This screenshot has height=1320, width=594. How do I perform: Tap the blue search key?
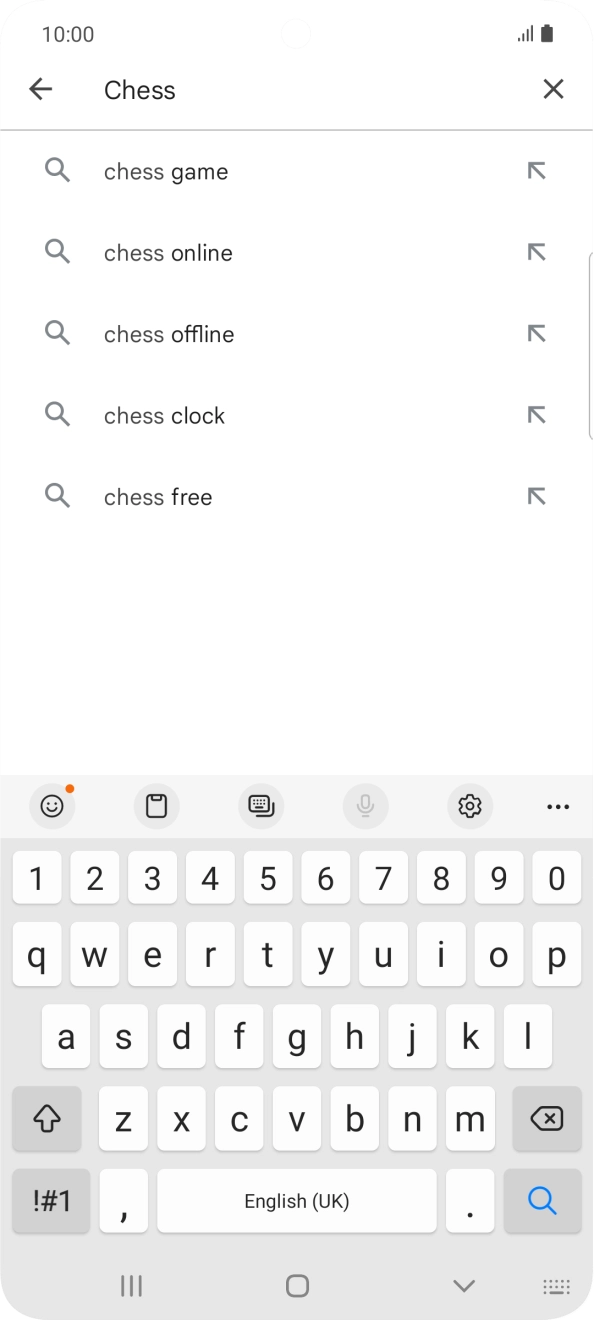coord(543,1201)
